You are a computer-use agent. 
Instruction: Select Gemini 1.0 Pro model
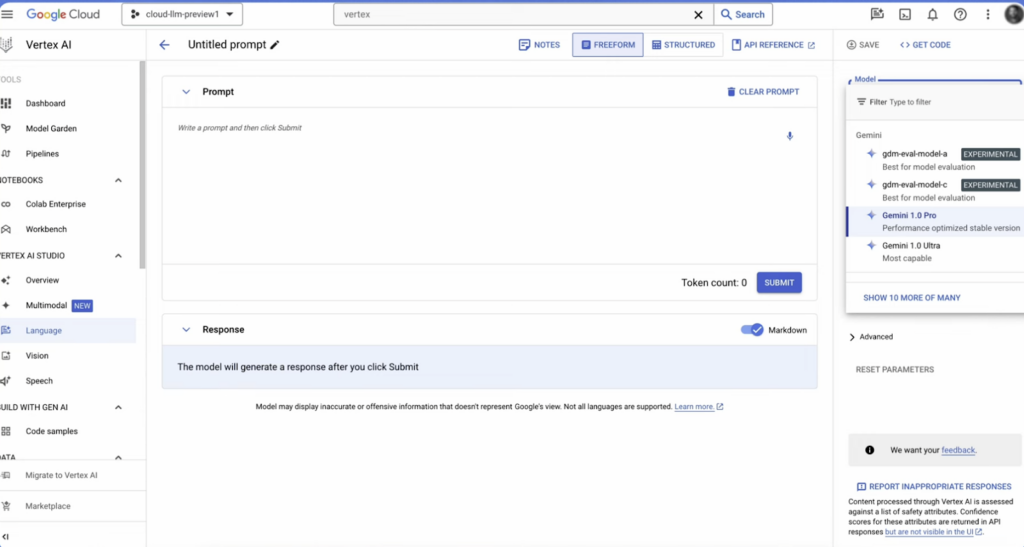(x=935, y=221)
